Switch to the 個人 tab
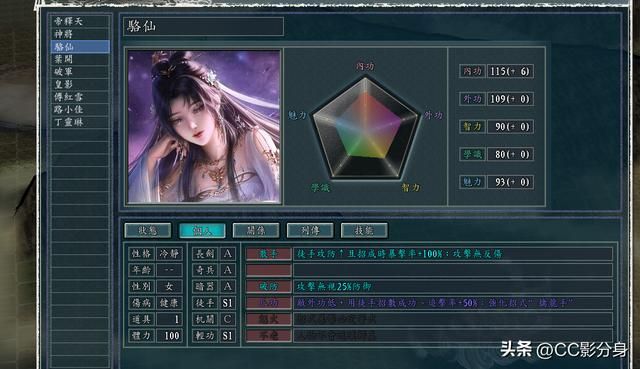 (x=202, y=231)
